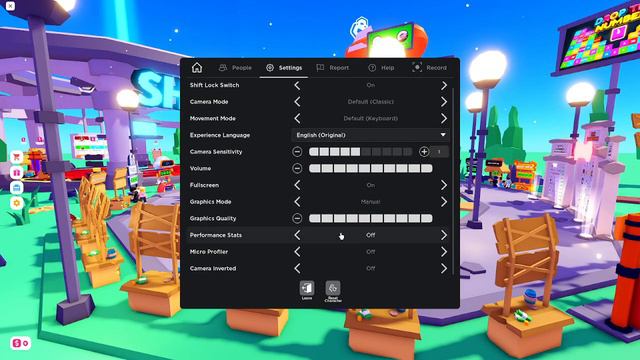Image resolution: width=640 pixels, height=360 pixels.
Task: Decrease Graphics Quality with minus button
Action: coord(297,218)
